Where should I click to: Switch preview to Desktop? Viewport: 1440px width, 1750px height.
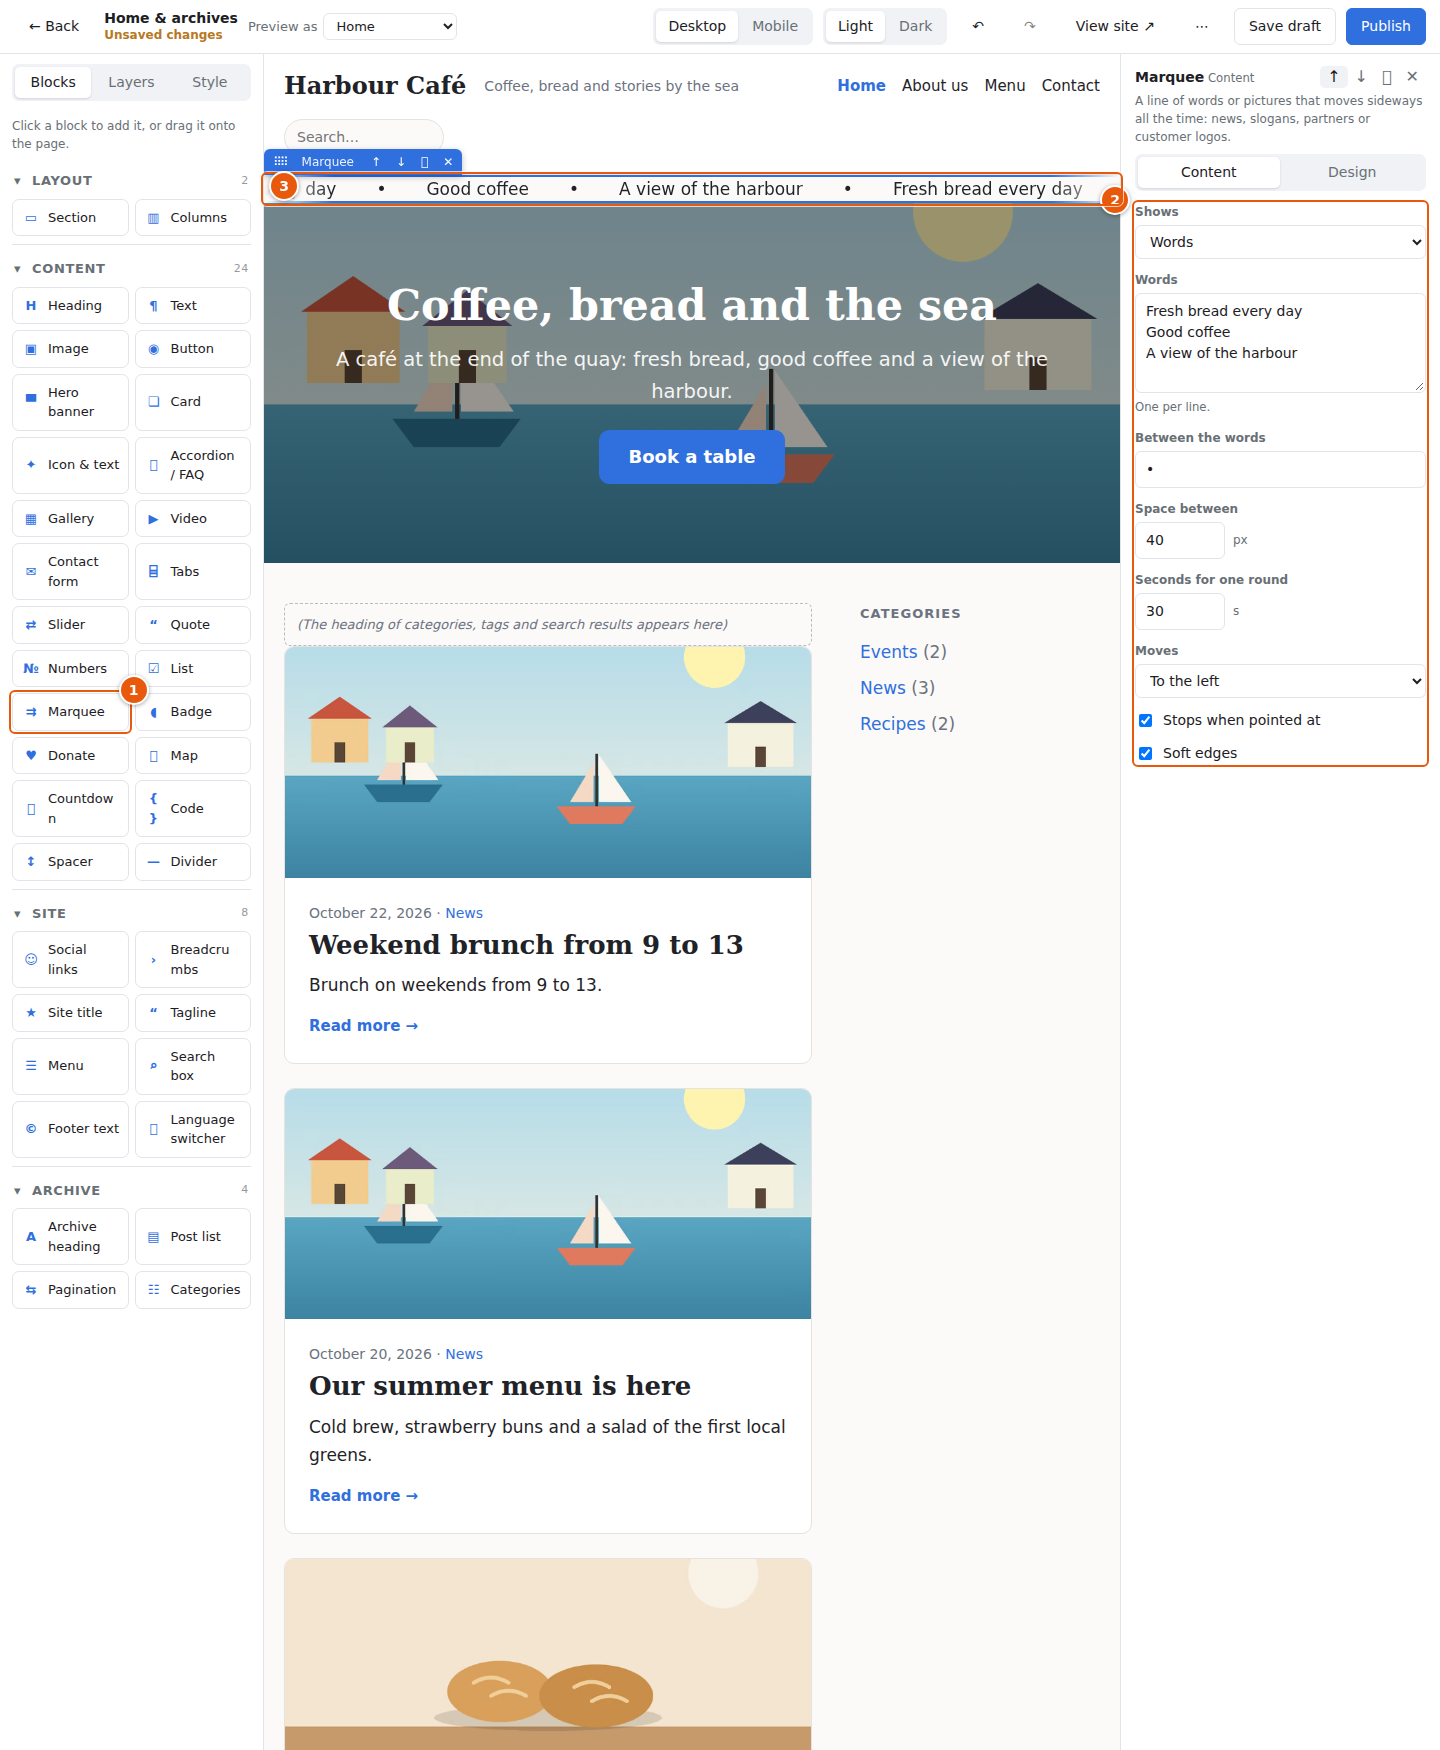tap(697, 26)
